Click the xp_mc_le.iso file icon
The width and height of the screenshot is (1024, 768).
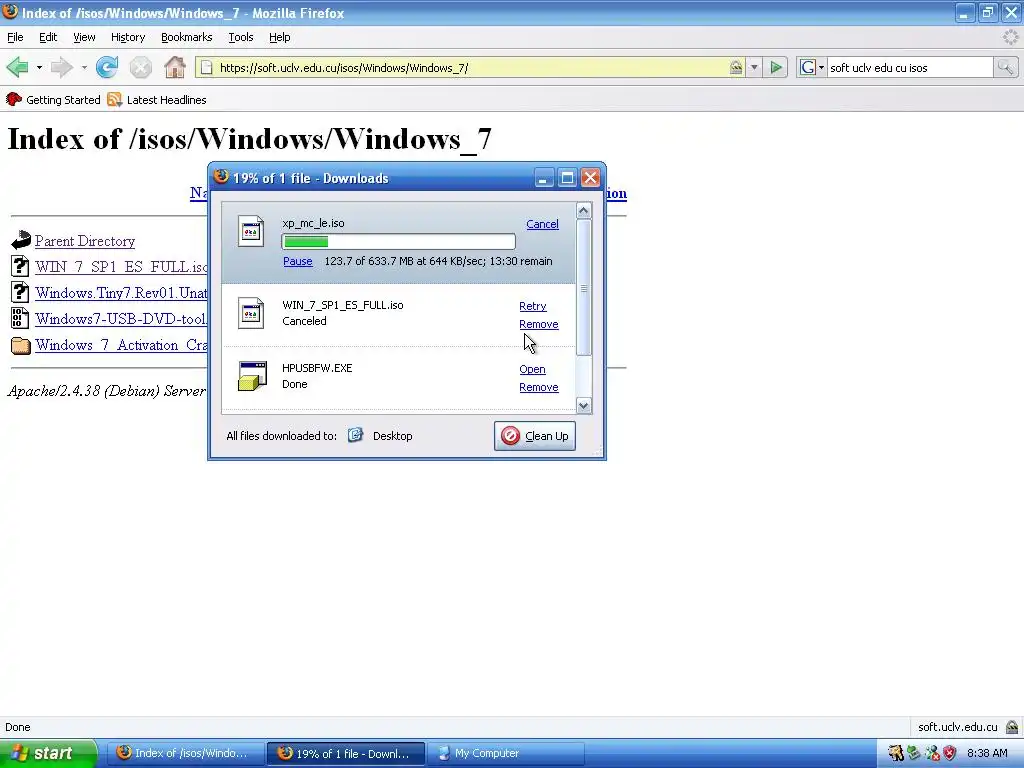tap(251, 231)
